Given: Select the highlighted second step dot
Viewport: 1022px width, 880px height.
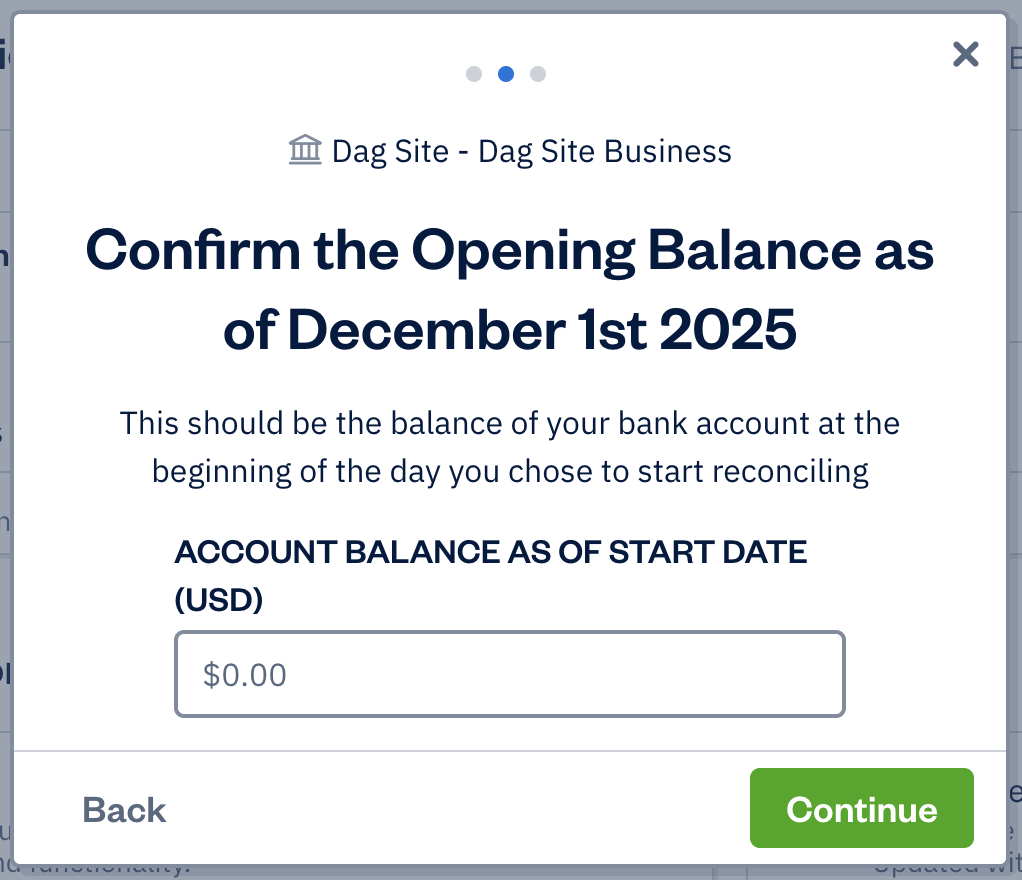Looking at the screenshot, I should click(506, 74).
